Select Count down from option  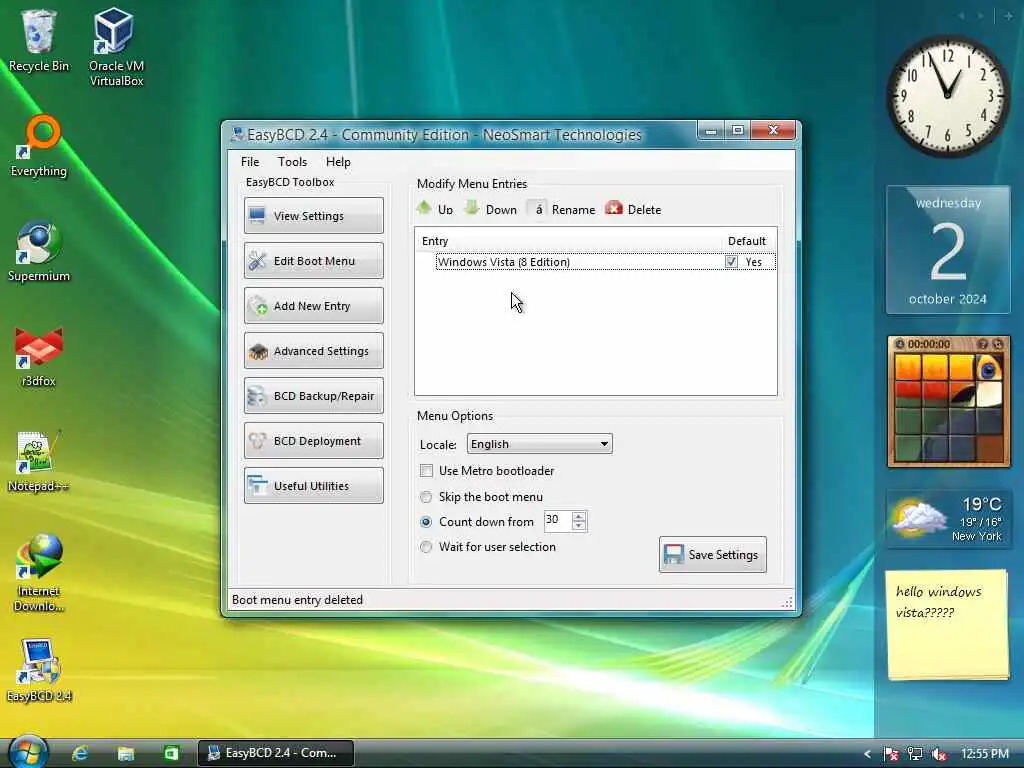click(x=426, y=522)
